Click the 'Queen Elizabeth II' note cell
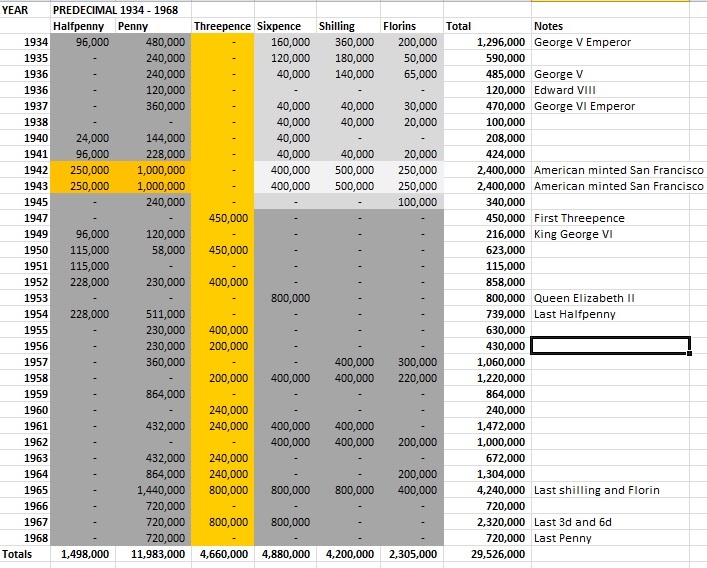Image resolution: width=707 pixels, height=568 pixels. click(x=584, y=298)
